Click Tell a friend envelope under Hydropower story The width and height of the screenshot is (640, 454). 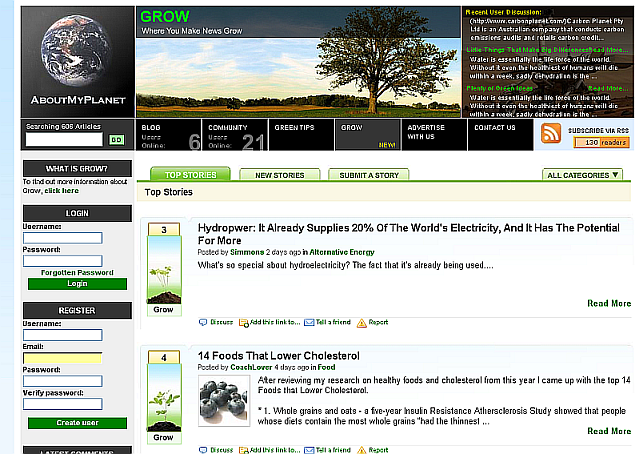[309, 323]
